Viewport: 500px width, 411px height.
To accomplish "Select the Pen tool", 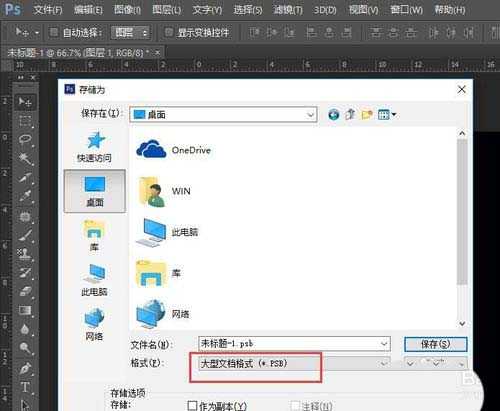I will 25,368.
